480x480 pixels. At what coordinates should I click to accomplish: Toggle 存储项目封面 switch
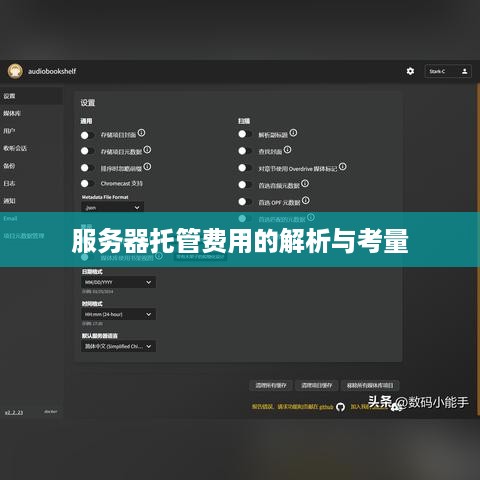coord(88,135)
